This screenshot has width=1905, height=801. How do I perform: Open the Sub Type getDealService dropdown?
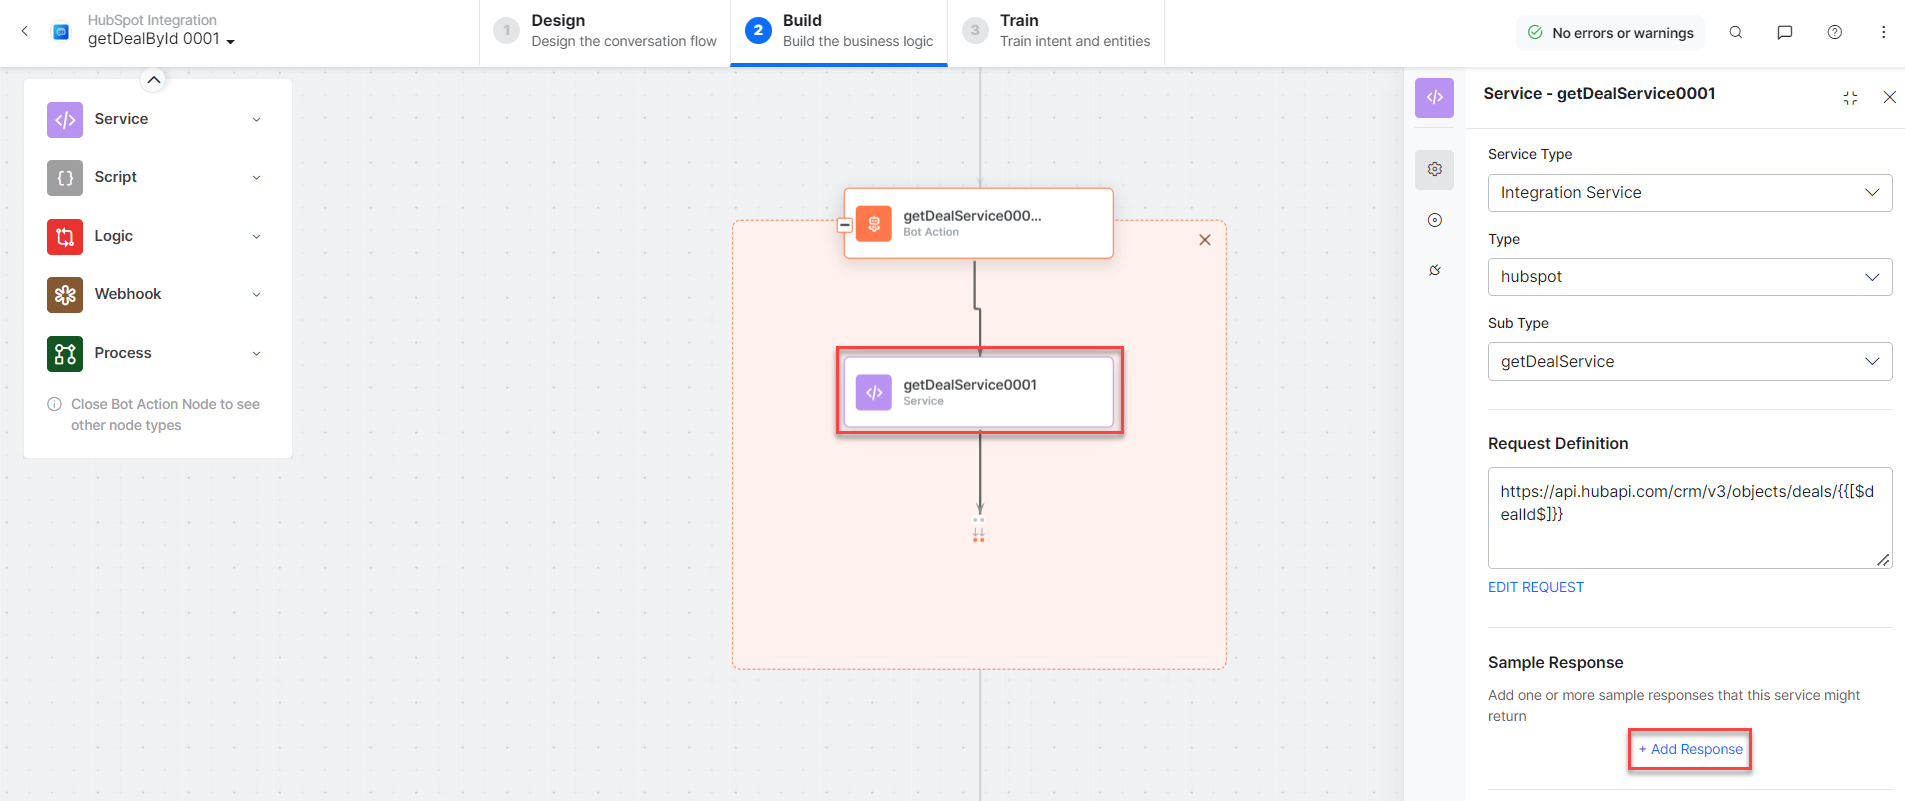(x=1689, y=362)
